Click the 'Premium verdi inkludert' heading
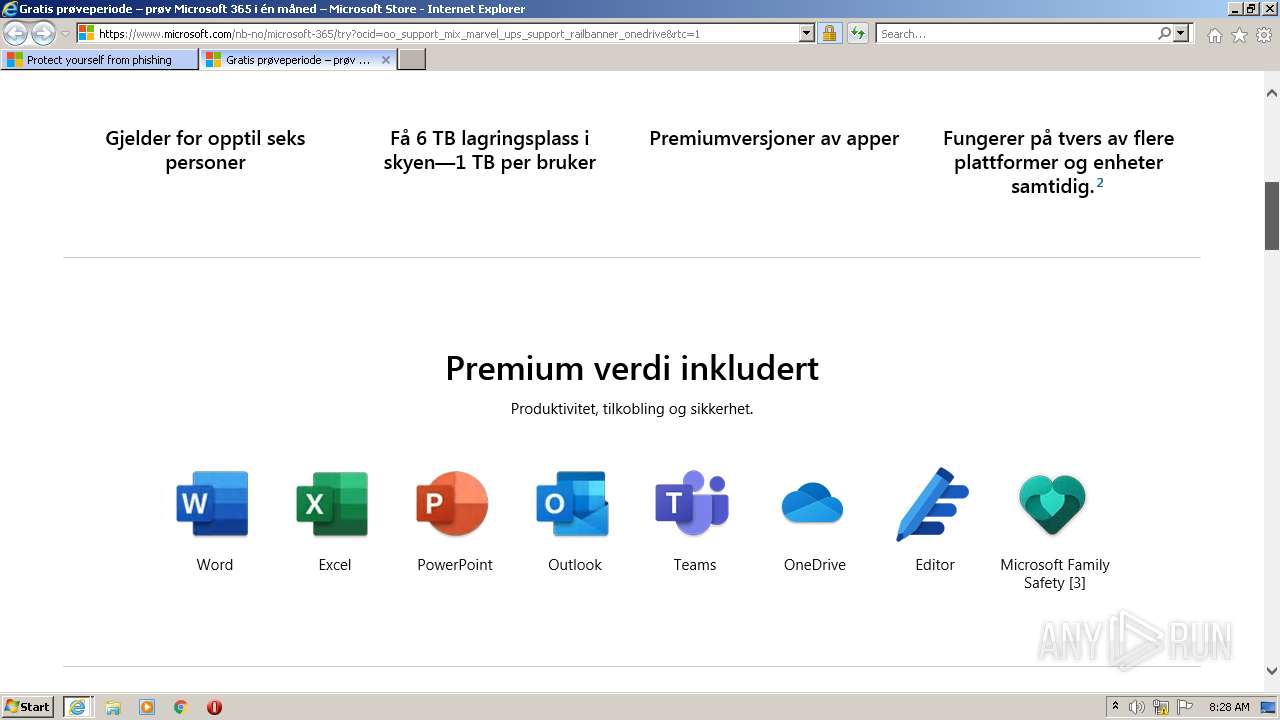 pyautogui.click(x=632, y=368)
